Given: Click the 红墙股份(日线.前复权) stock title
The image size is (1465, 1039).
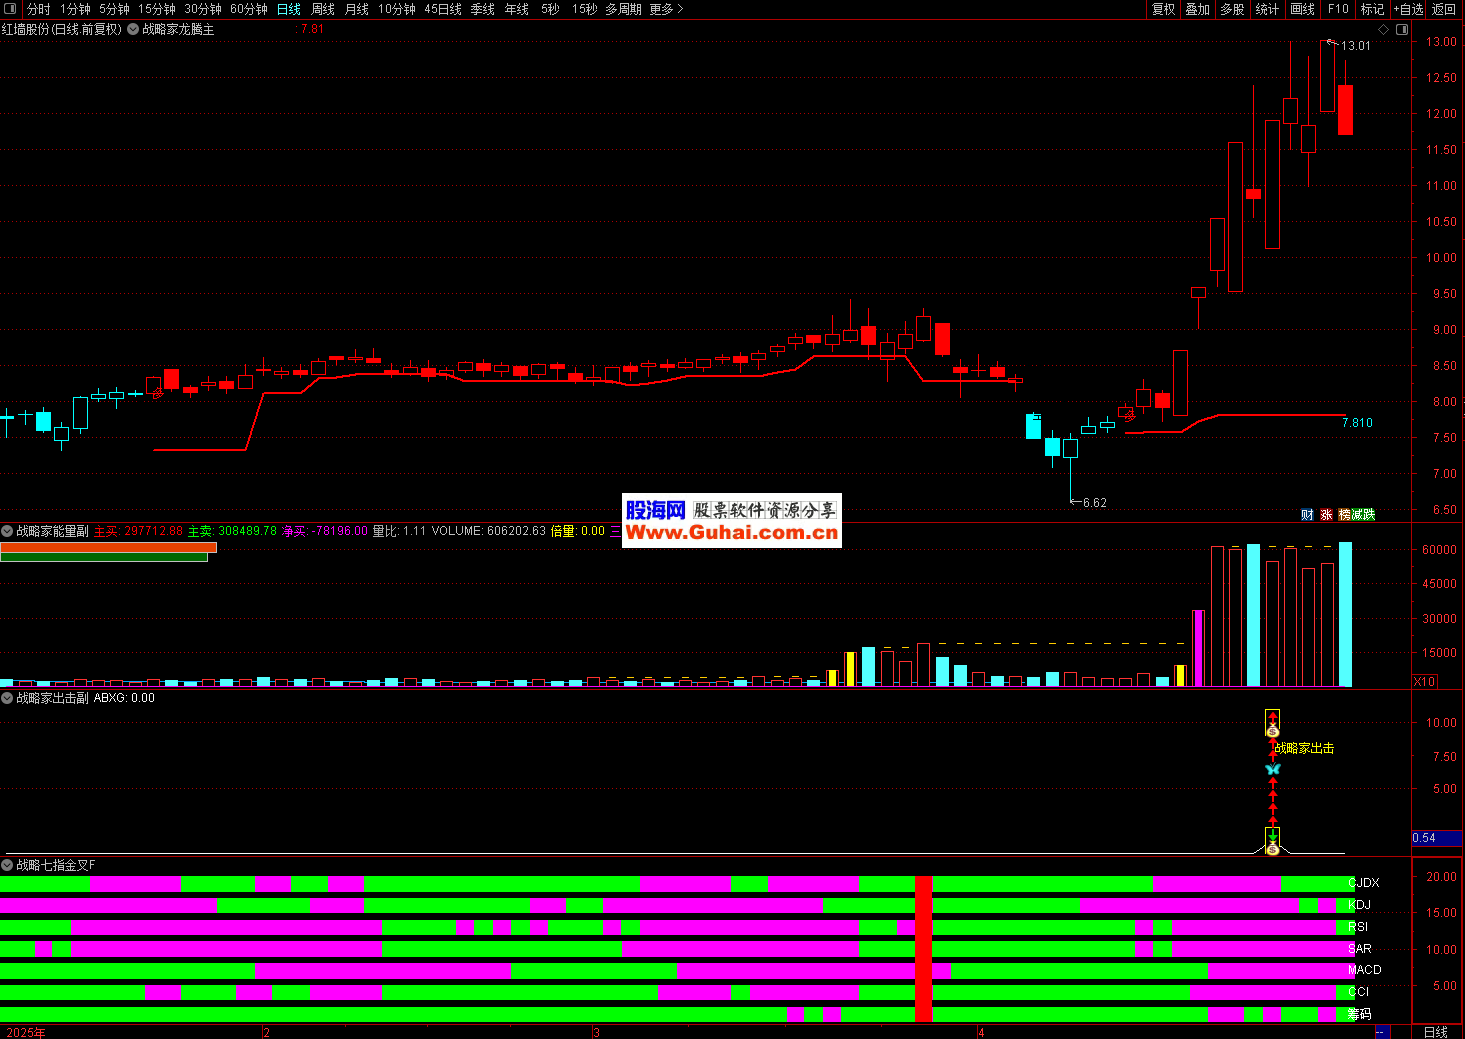Looking at the screenshot, I should (x=62, y=30).
